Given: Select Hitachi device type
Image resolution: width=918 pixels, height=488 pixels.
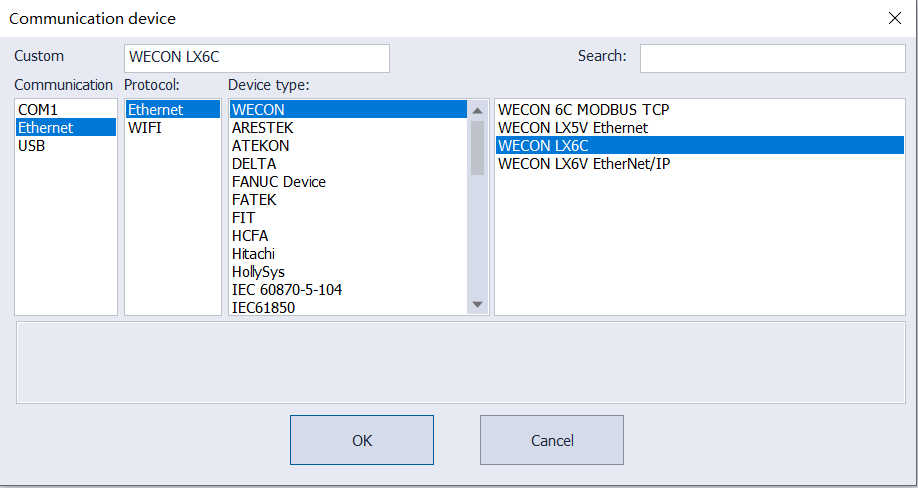Looking at the screenshot, I should coord(348,254).
